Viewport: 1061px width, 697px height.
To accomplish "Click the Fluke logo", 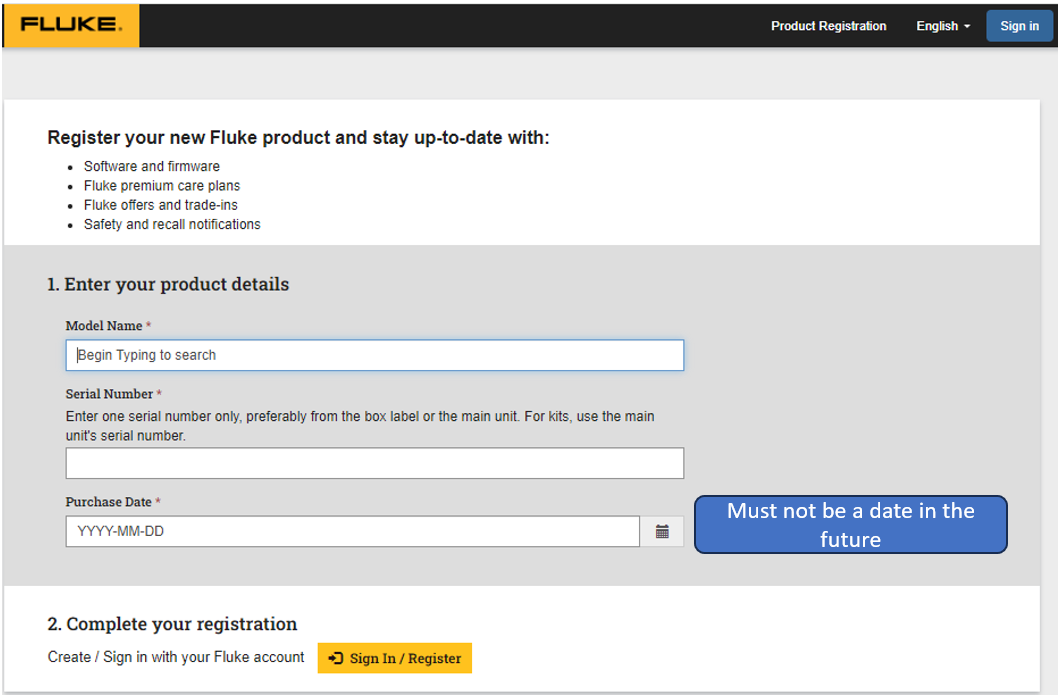I will (71, 25).
